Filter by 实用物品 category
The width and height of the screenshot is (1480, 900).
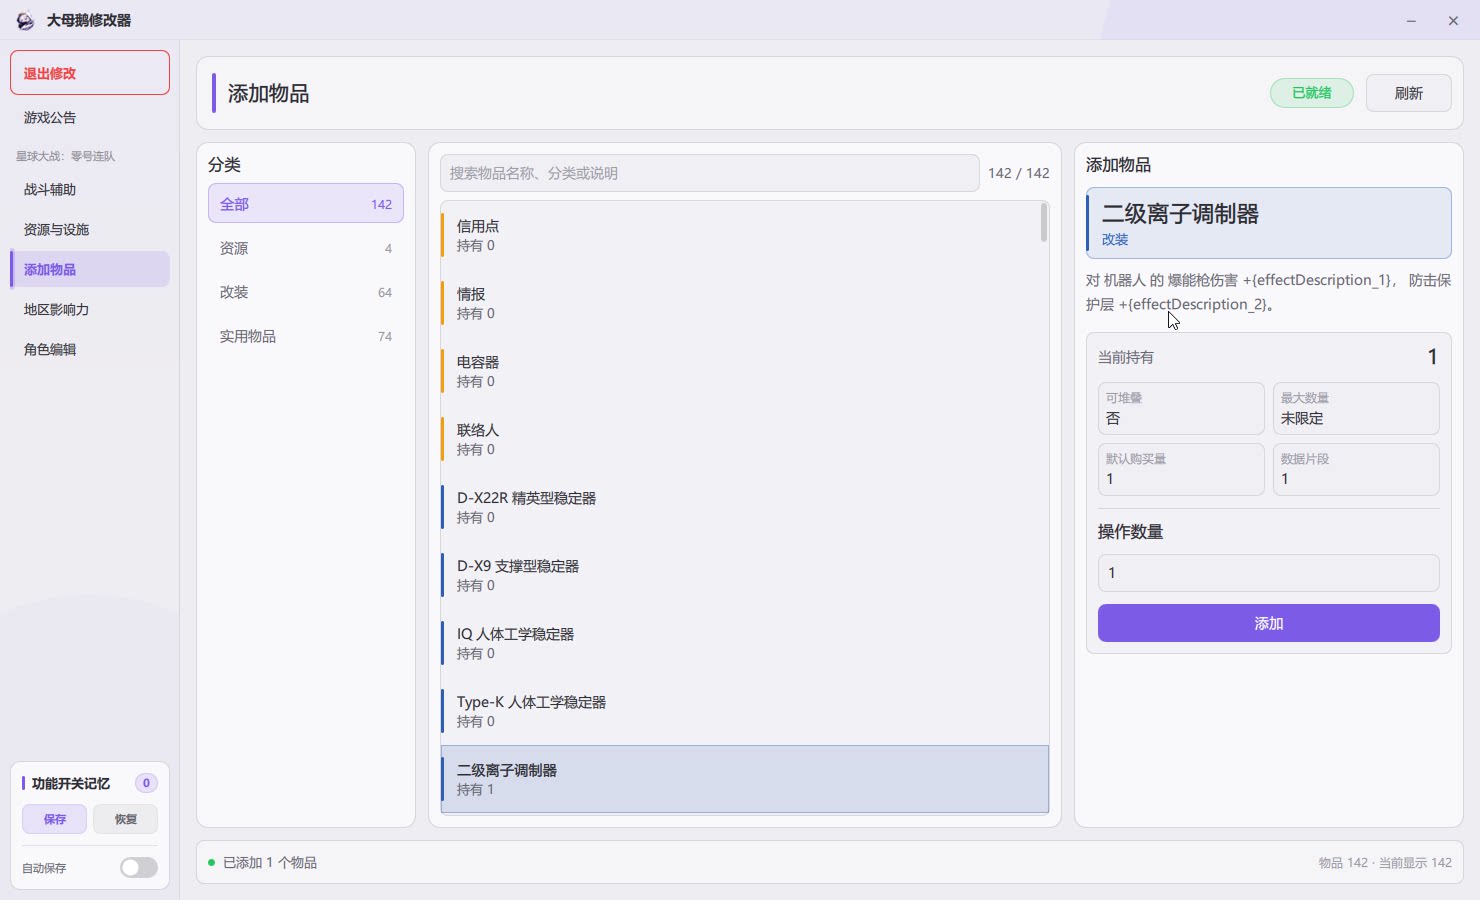point(306,336)
